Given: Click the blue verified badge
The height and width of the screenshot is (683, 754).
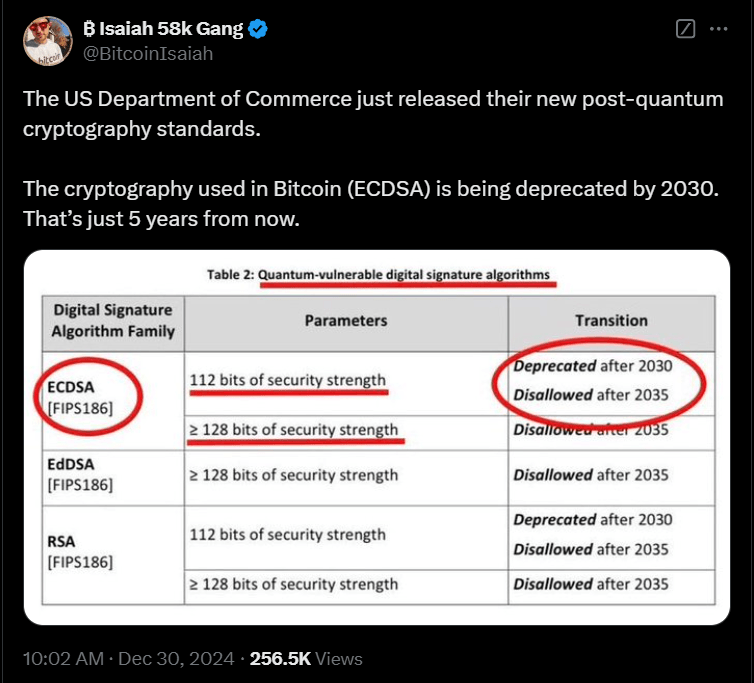Looking at the screenshot, I should click(258, 29).
